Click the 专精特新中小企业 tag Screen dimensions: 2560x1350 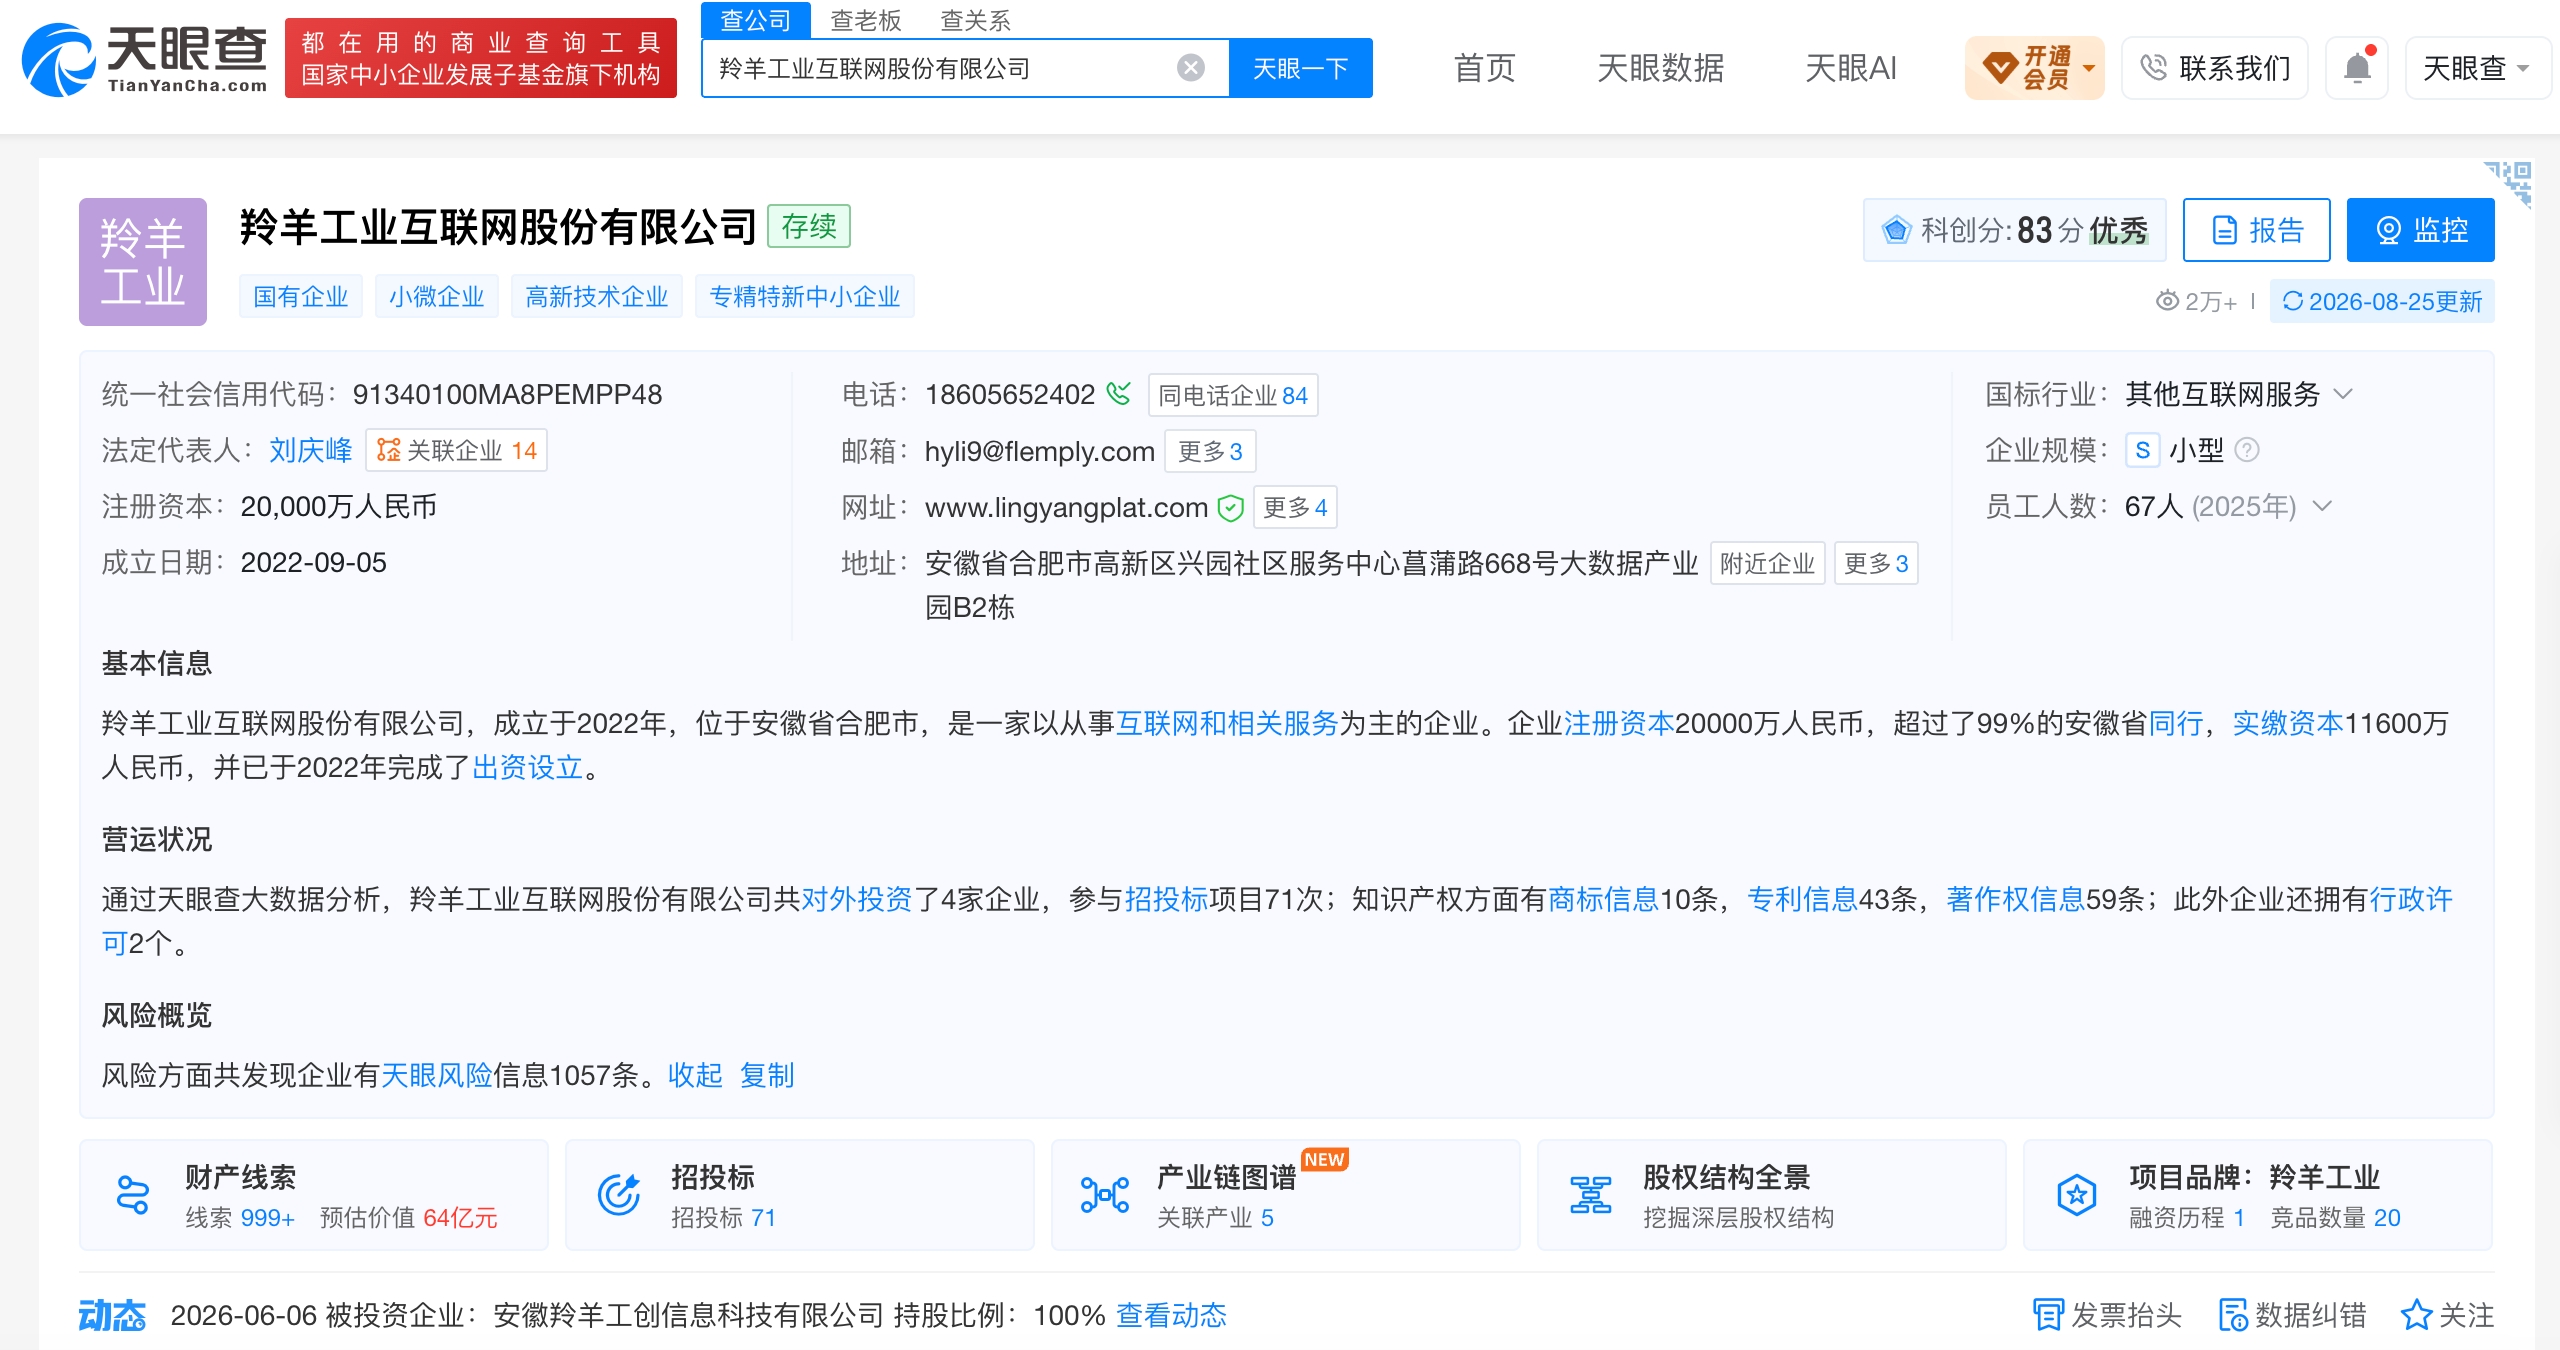click(805, 297)
